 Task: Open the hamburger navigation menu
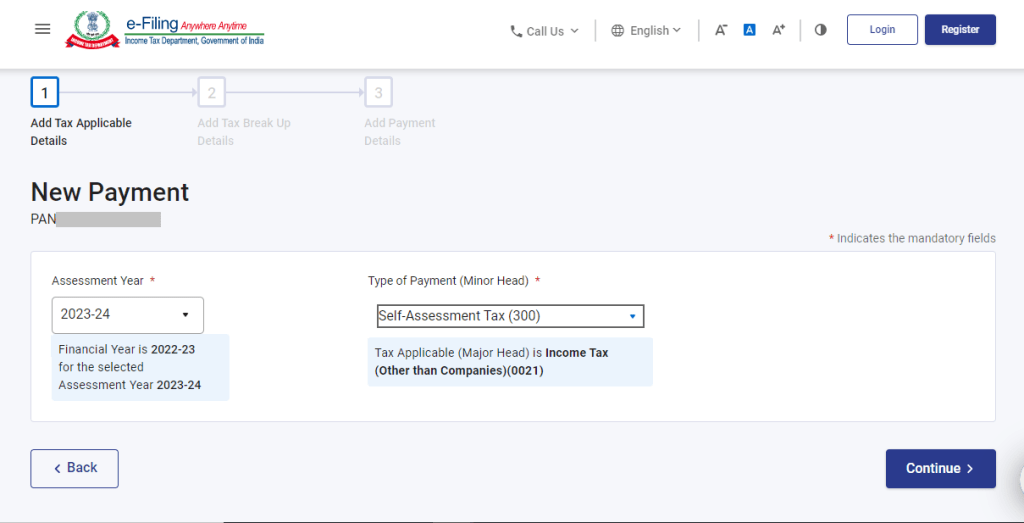42,30
